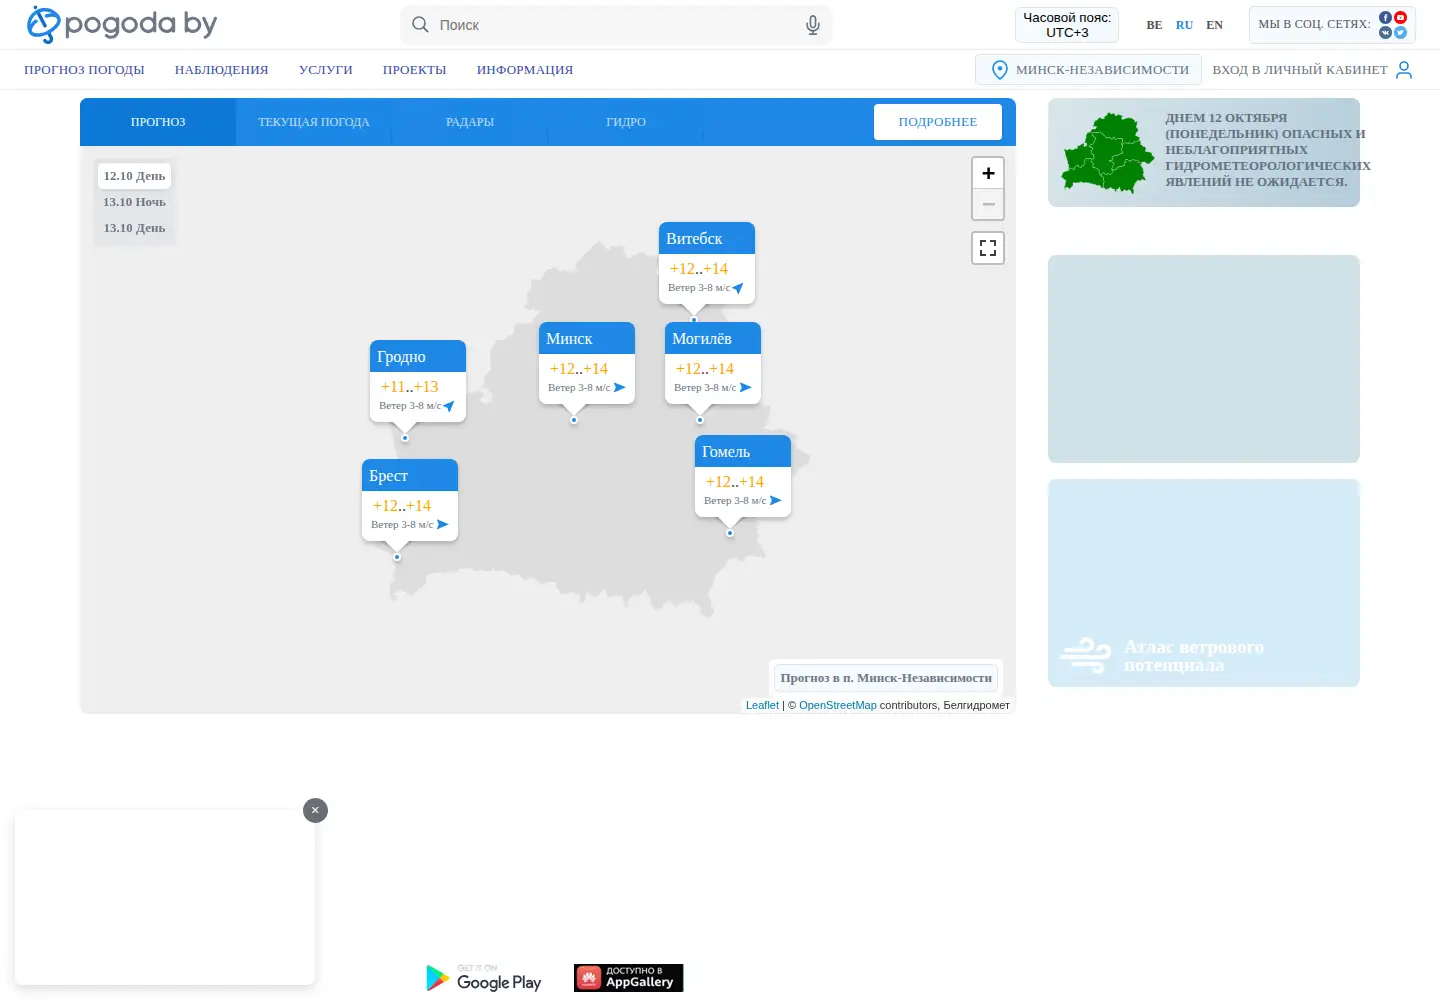Open the Услуги menu
The height and width of the screenshot is (1000, 1440).
click(x=325, y=70)
